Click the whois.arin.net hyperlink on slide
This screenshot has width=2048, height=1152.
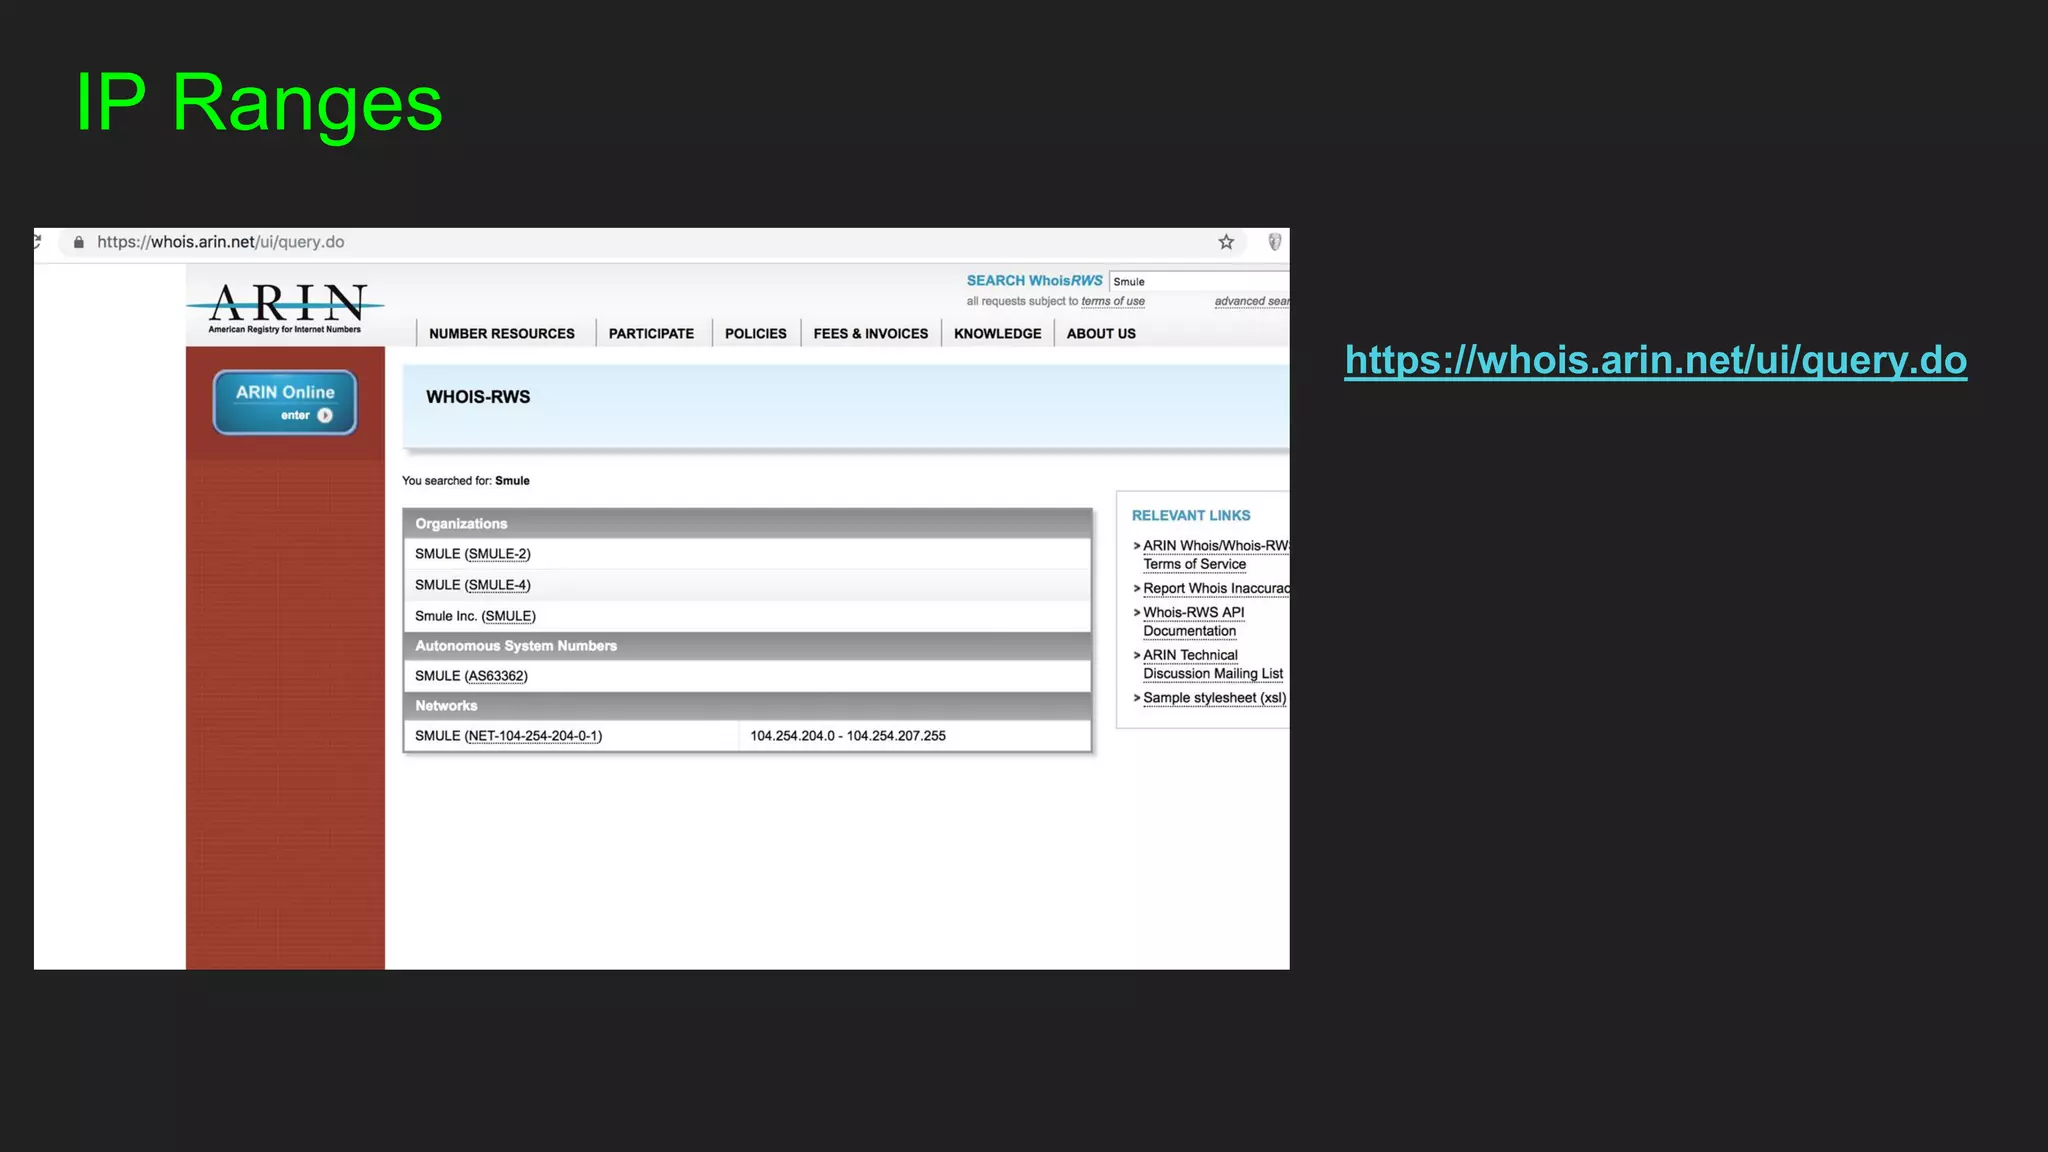[1655, 360]
